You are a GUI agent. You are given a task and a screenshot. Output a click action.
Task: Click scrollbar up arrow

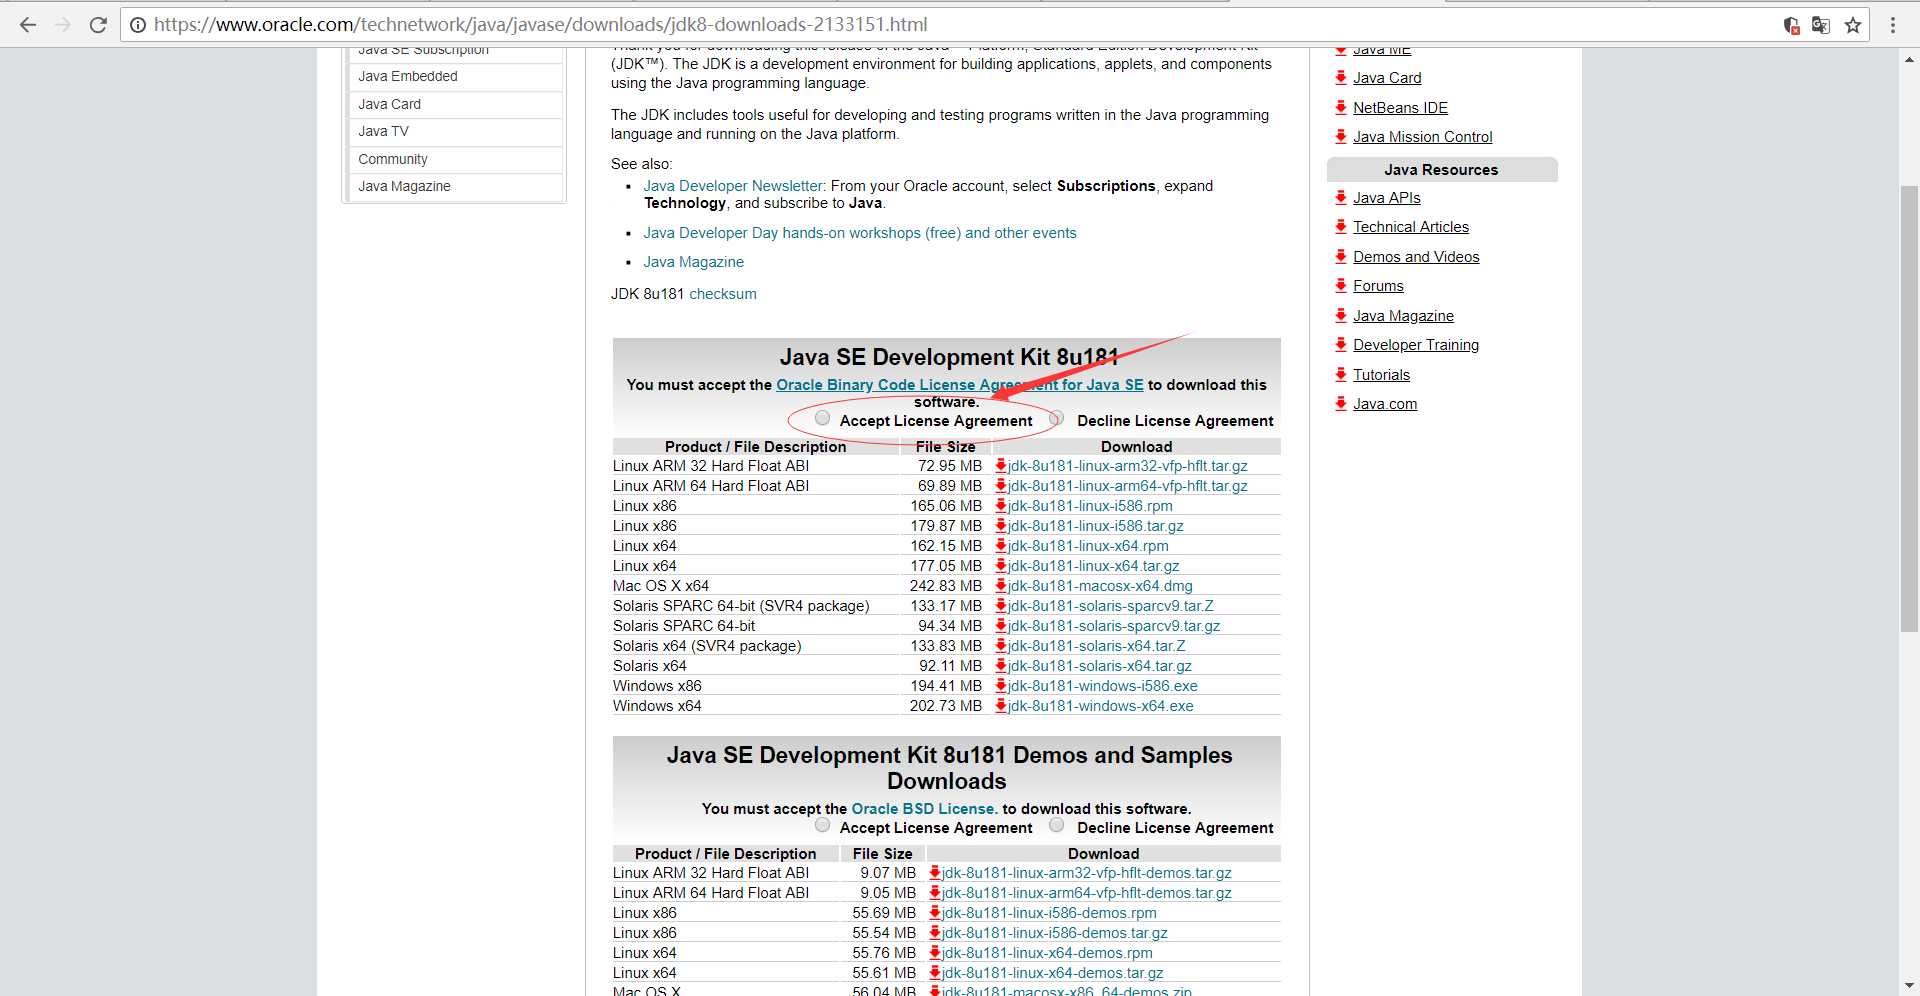[x=1909, y=59]
